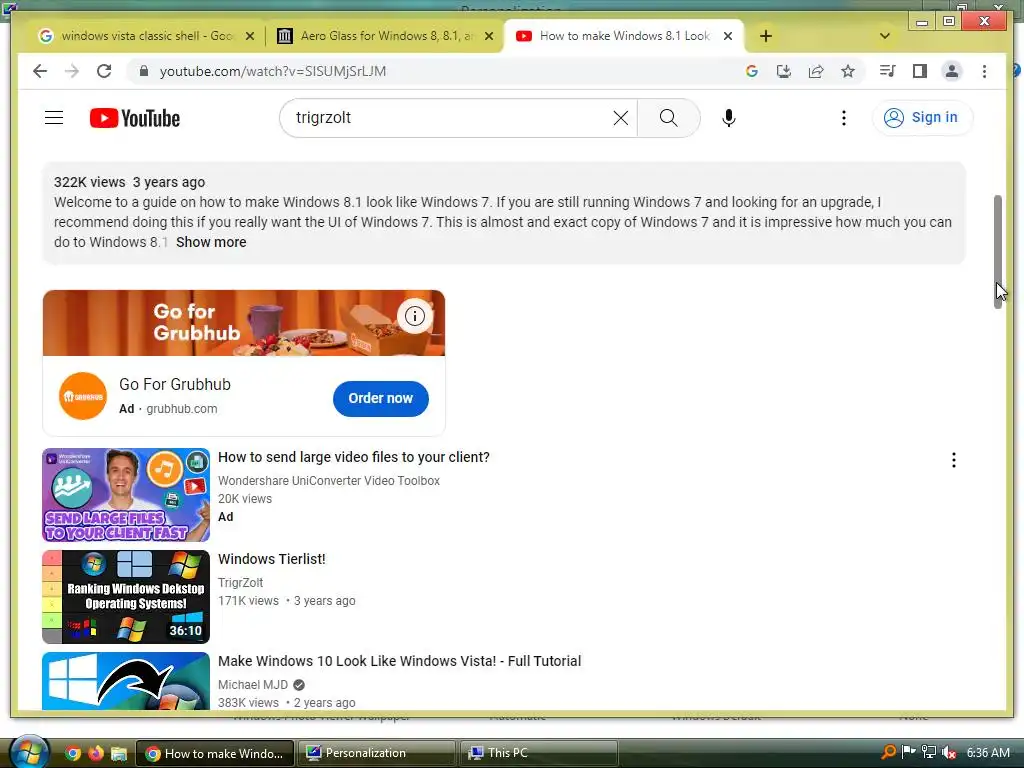Reload the YouTube page
Screen dimensions: 1024x768
click(x=104, y=71)
